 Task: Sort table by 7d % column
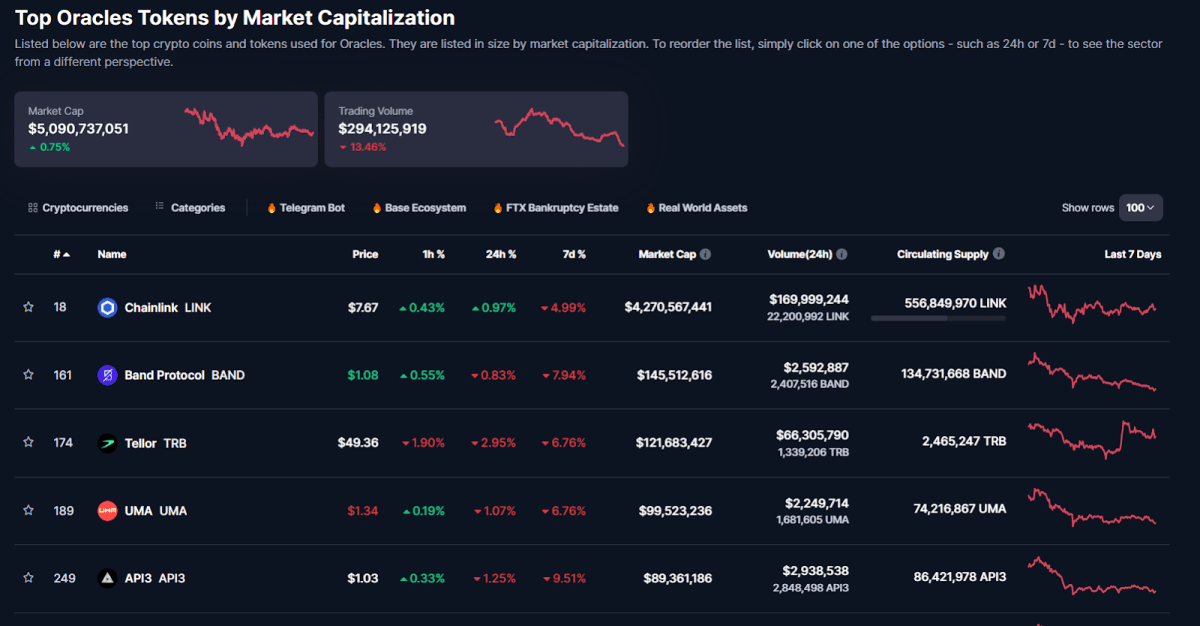tap(574, 254)
